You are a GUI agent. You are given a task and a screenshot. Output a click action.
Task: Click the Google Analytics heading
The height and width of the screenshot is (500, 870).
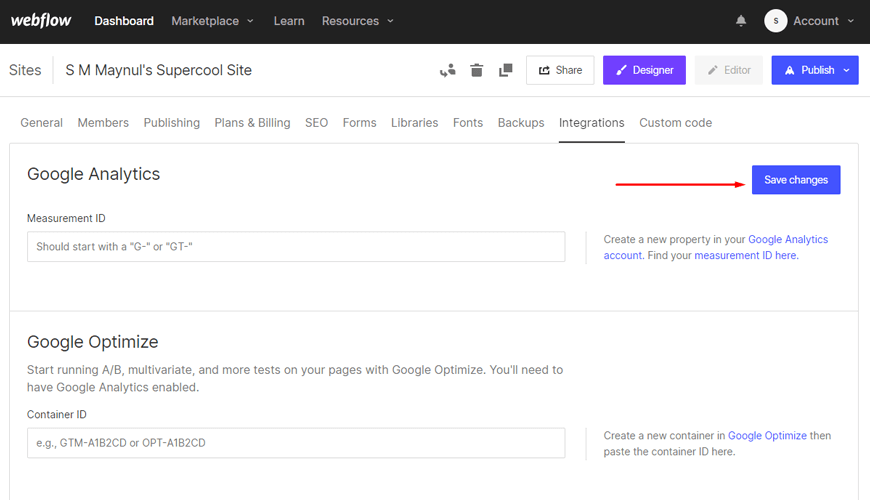point(93,174)
